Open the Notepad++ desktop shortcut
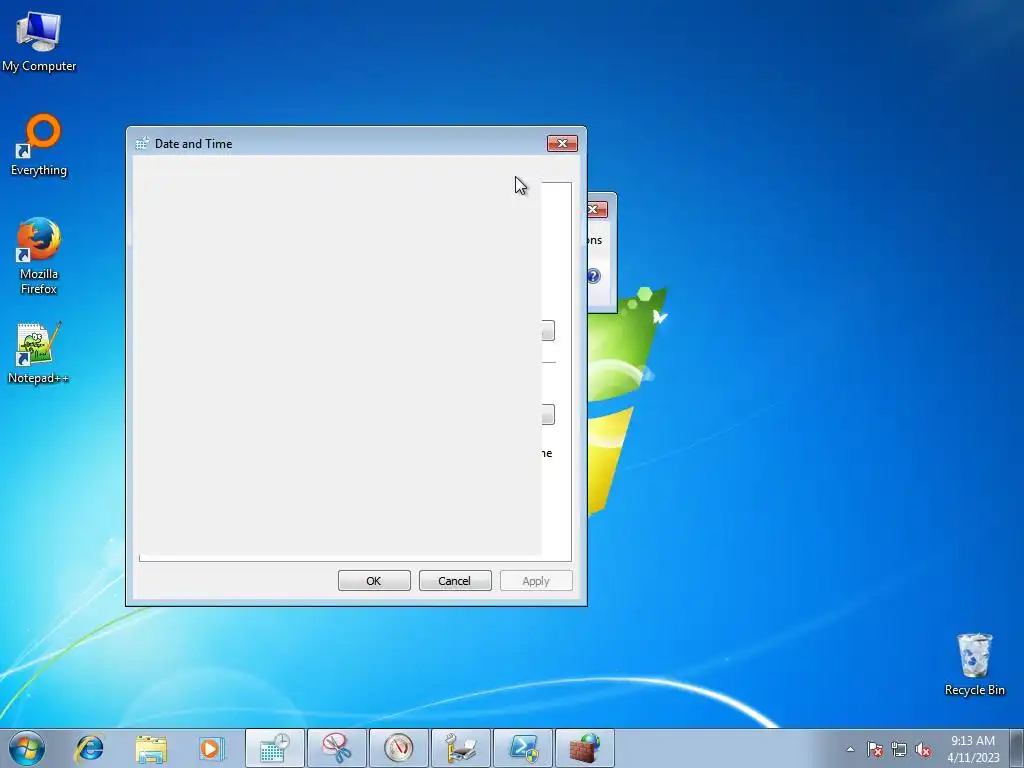Image resolution: width=1024 pixels, height=768 pixels. click(39, 352)
